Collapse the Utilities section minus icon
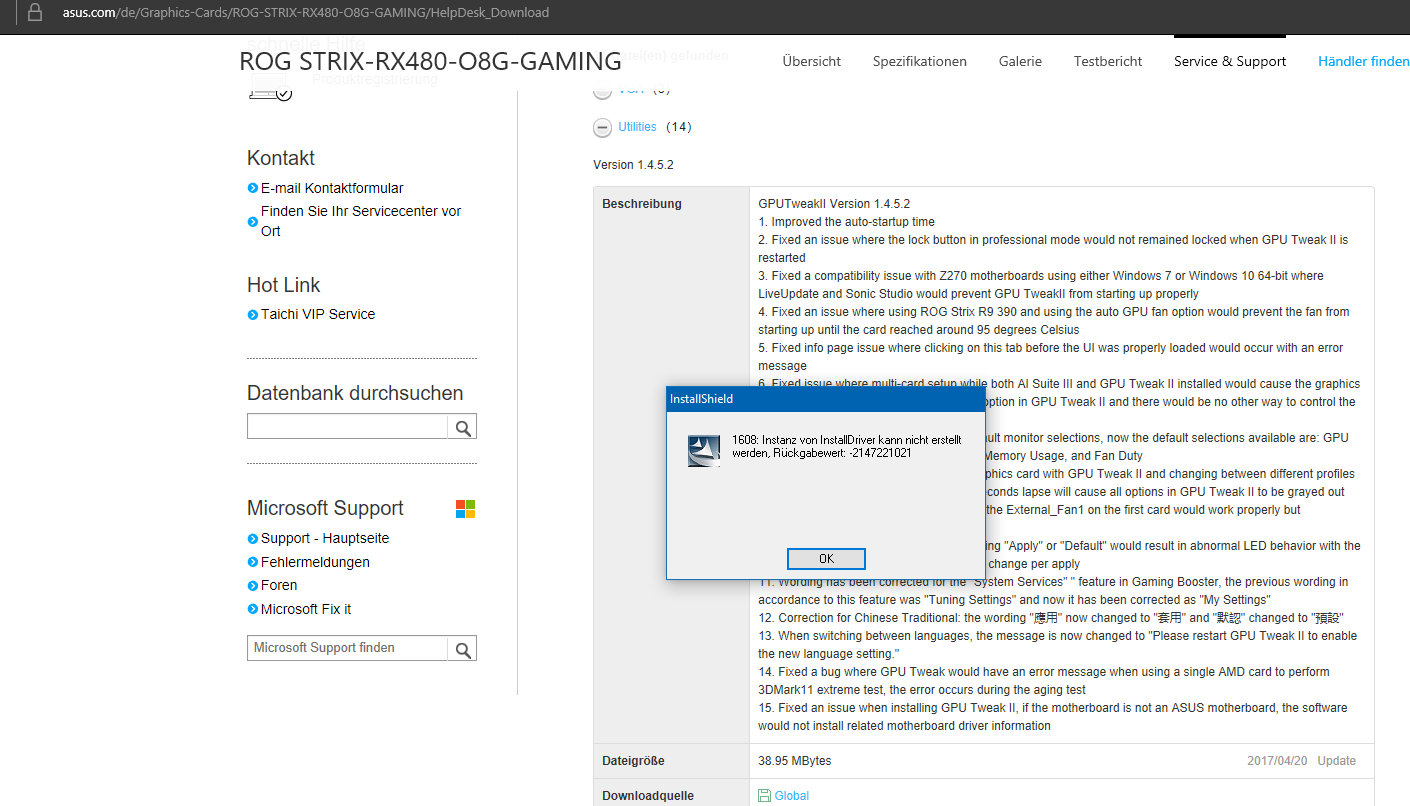This screenshot has width=1410, height=806. pos(602,127)
